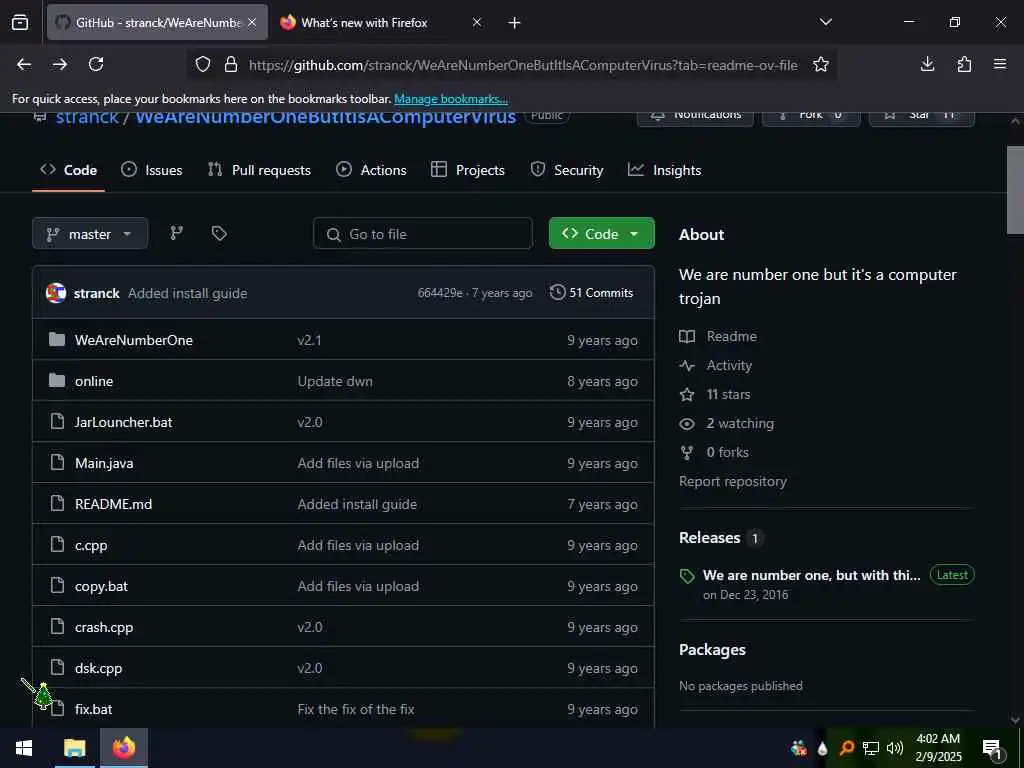Open Firefox application hamburger menu
Viewport: 1024px width, 768px height.
pyautogui.click(x=1000, y=64)
